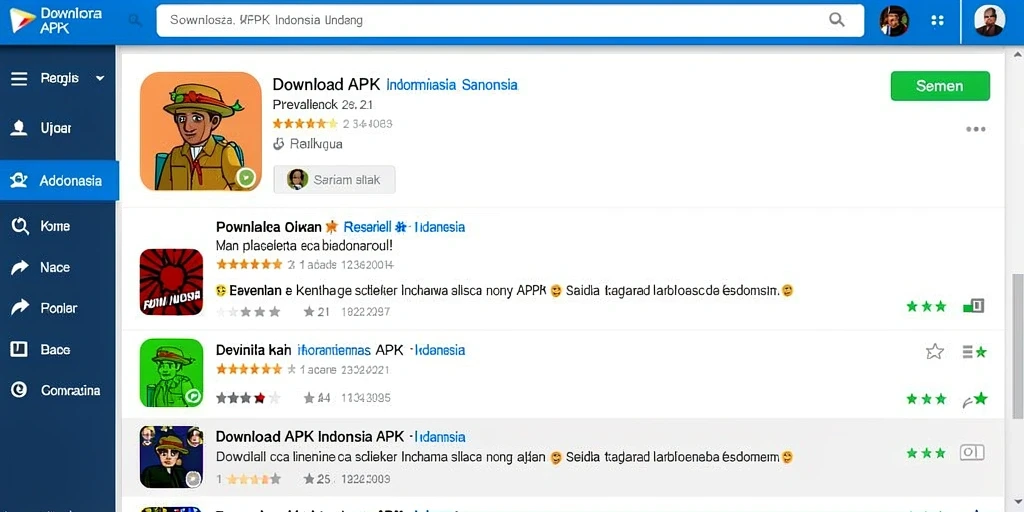
Task: Click the Downlora APK logo icon
Action: click(x=20, y=20)
